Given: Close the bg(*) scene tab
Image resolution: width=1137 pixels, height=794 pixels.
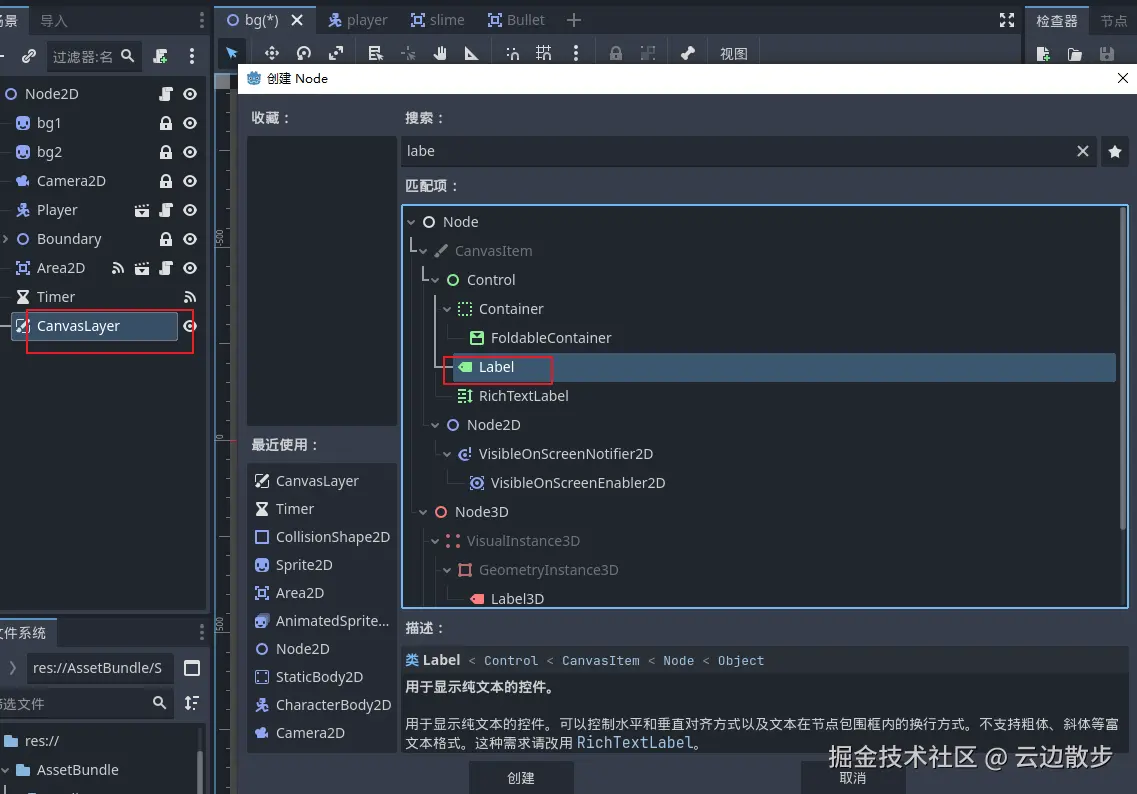Looking at the screenshot, I should coord(297,20).
